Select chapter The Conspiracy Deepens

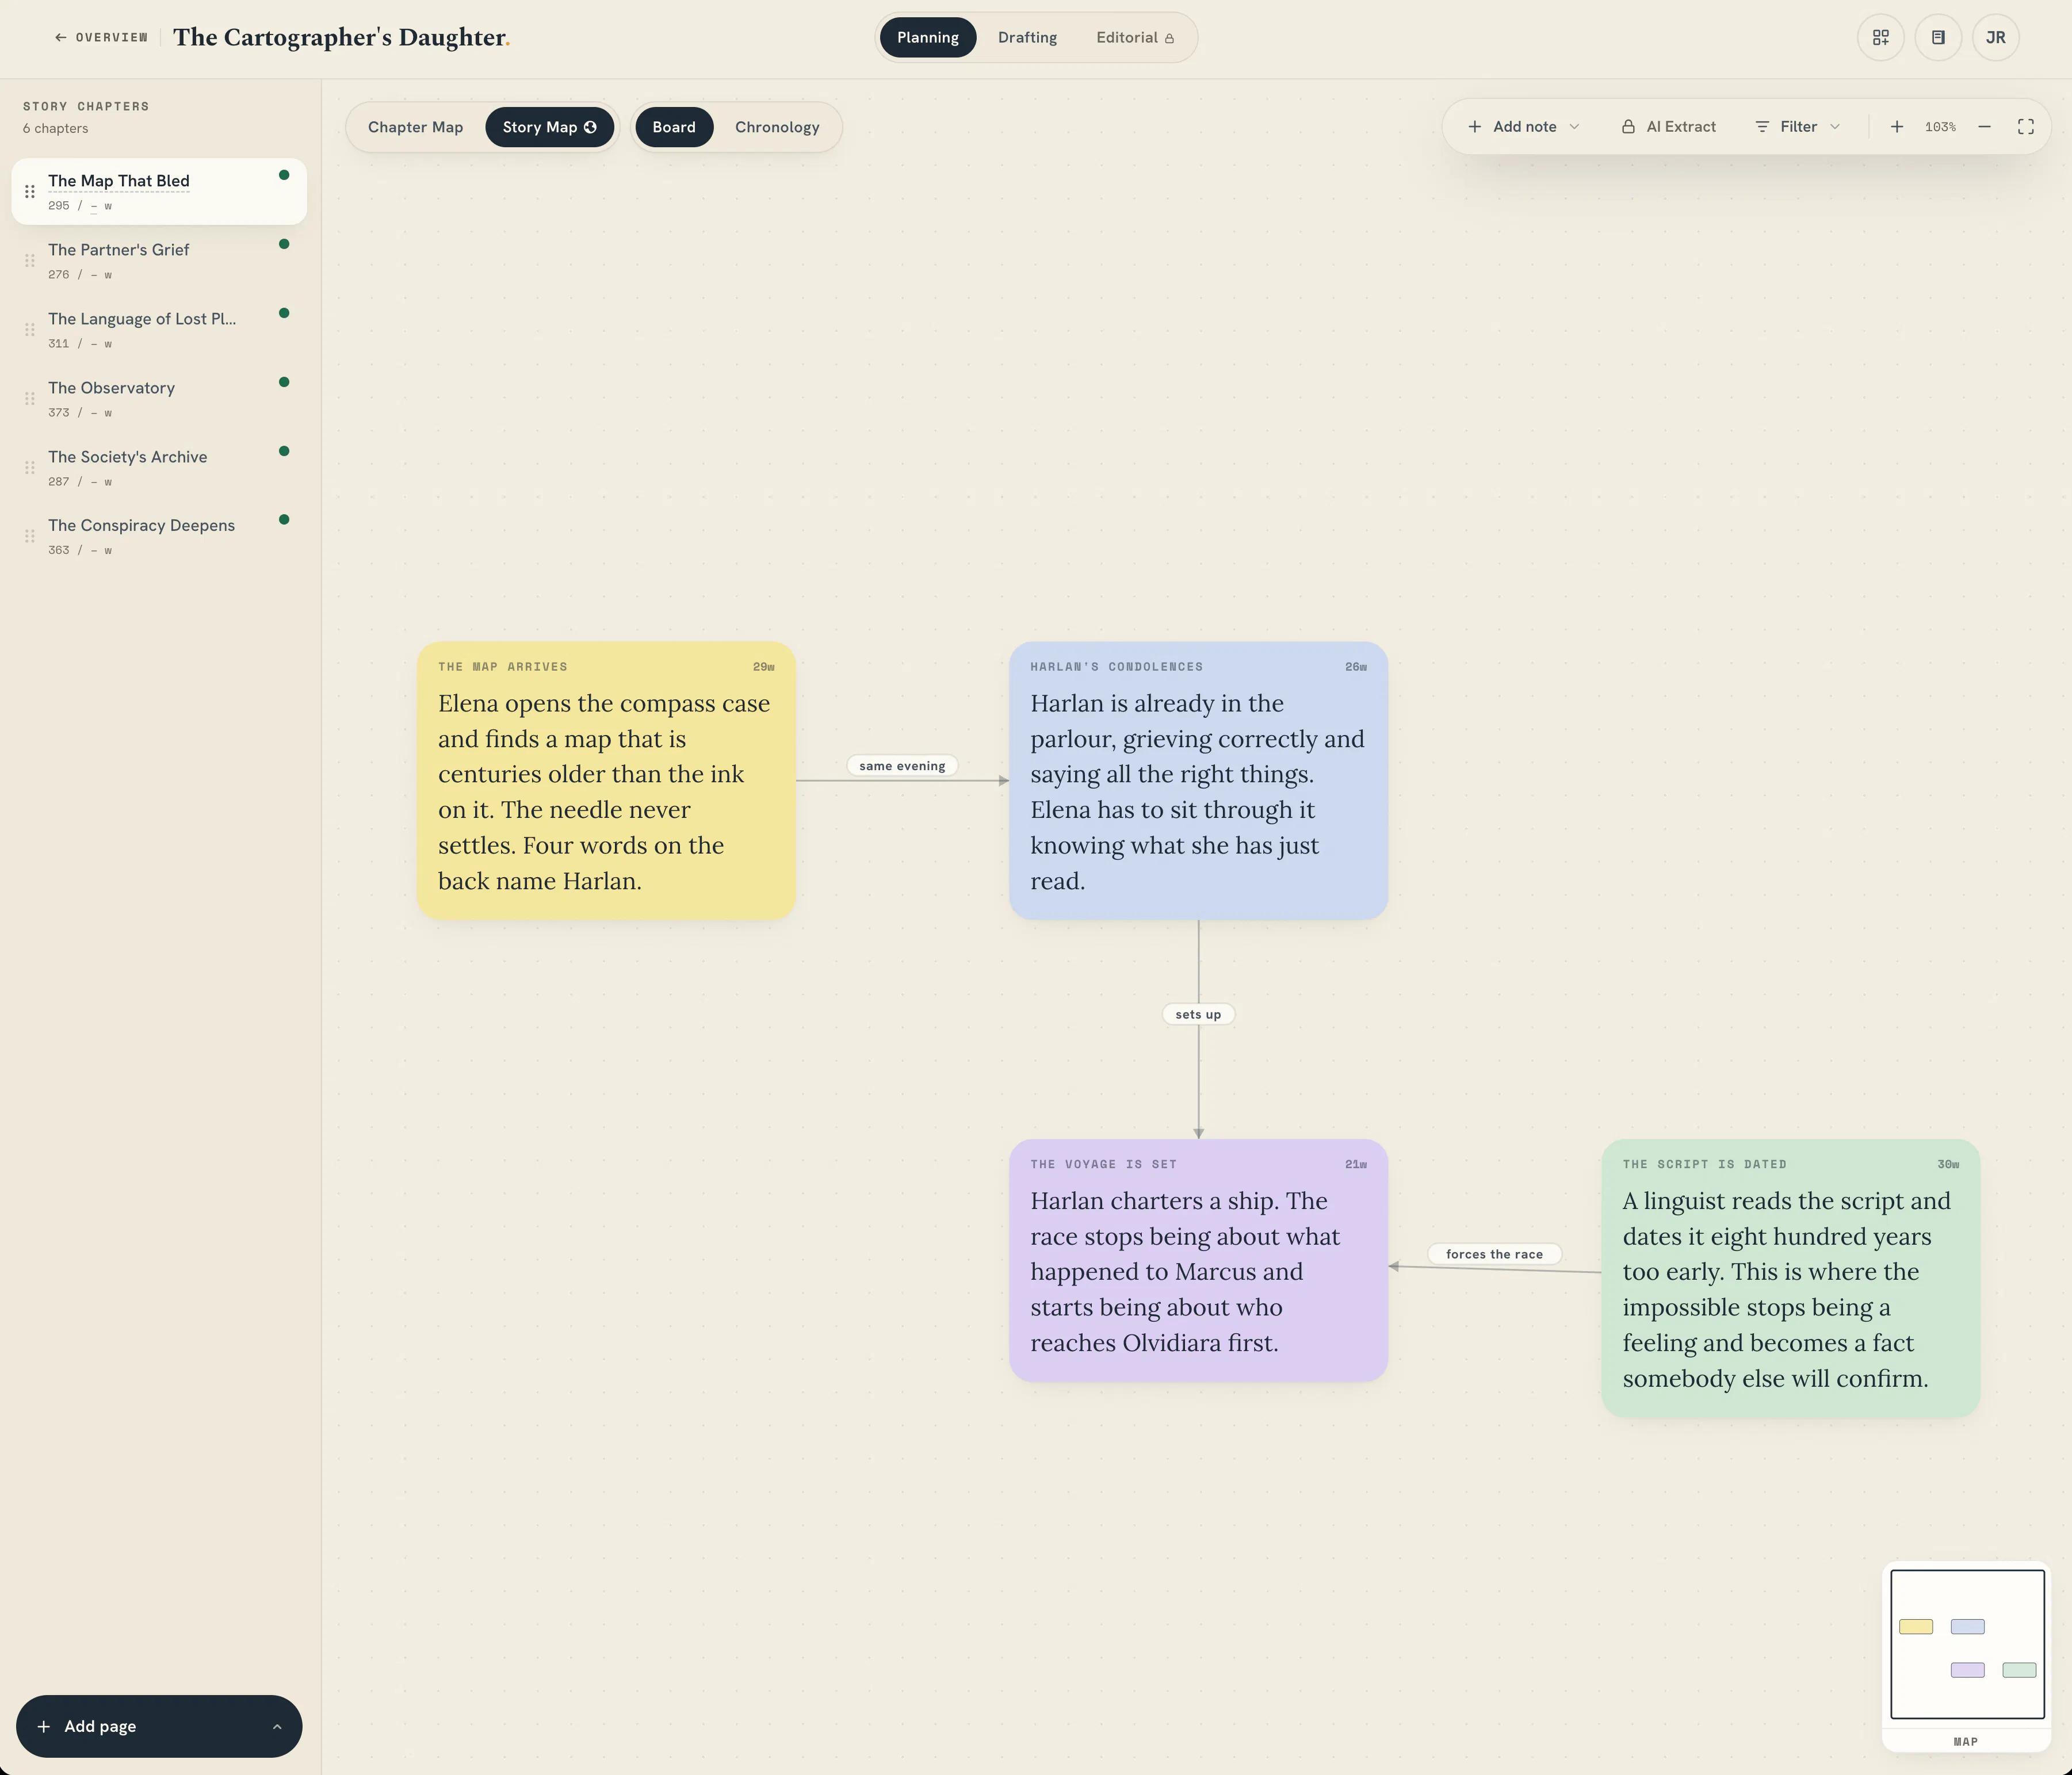click(x=159, y=536)
